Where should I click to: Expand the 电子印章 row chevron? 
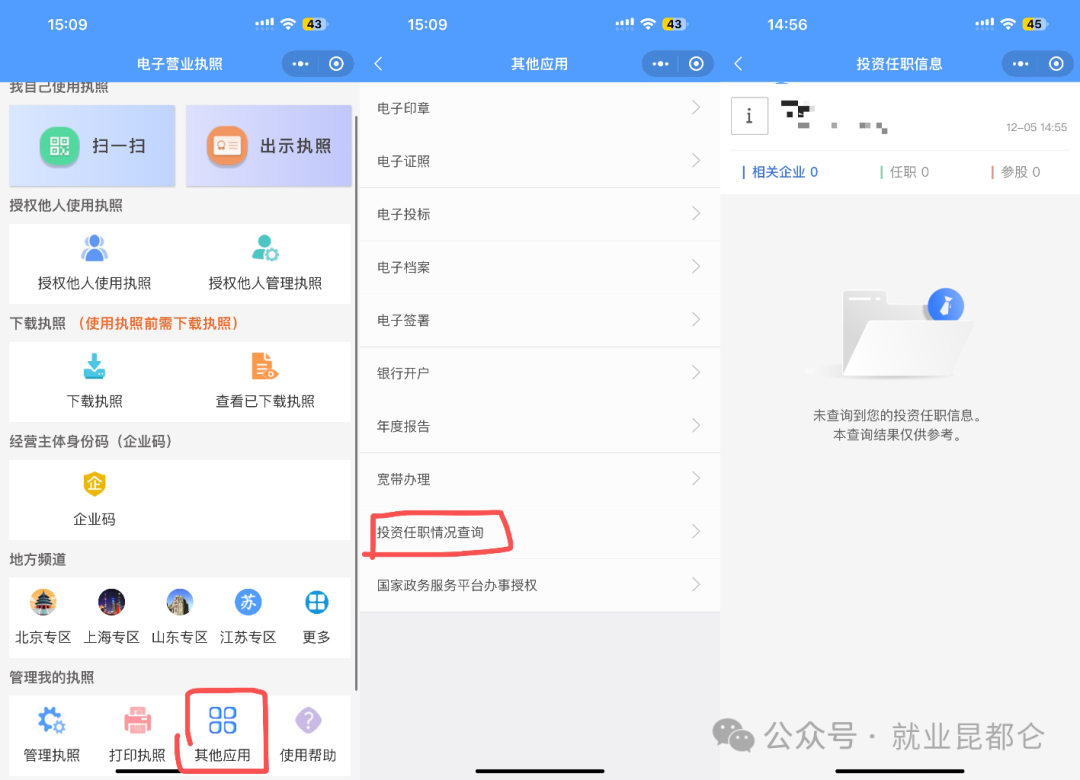(x=696, y=107)
